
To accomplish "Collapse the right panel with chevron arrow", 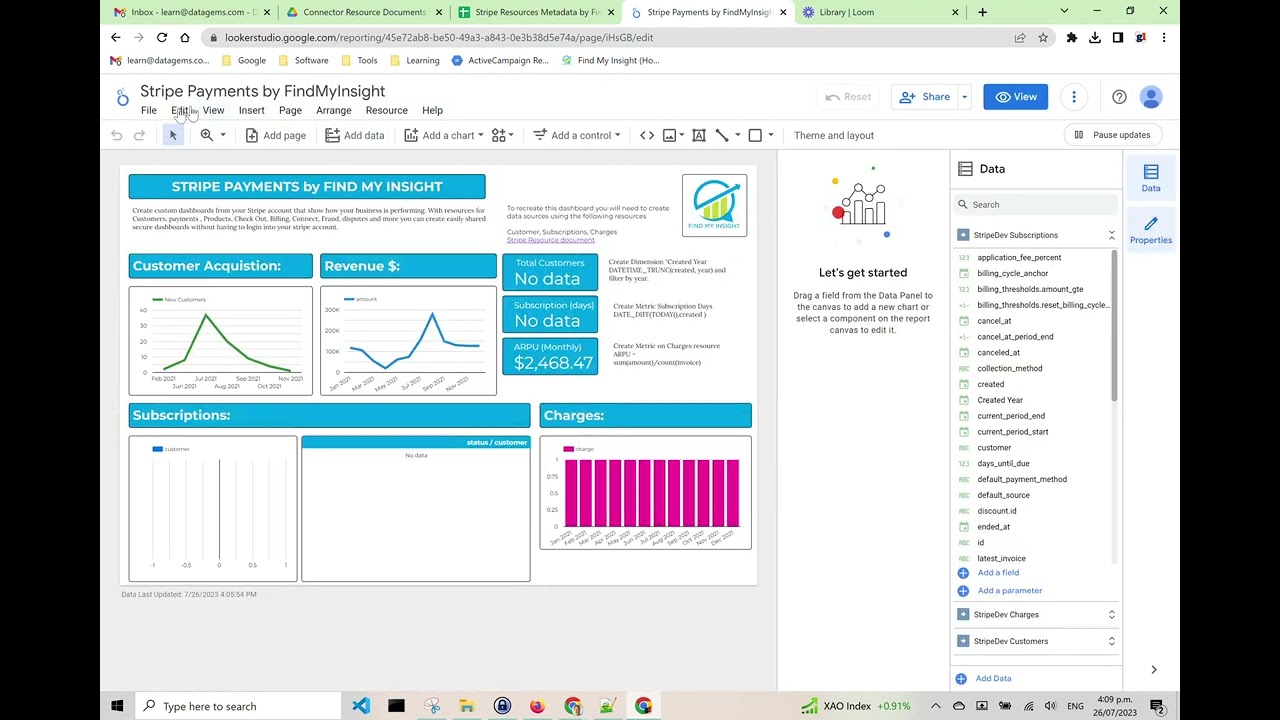I will [1153, 670].
